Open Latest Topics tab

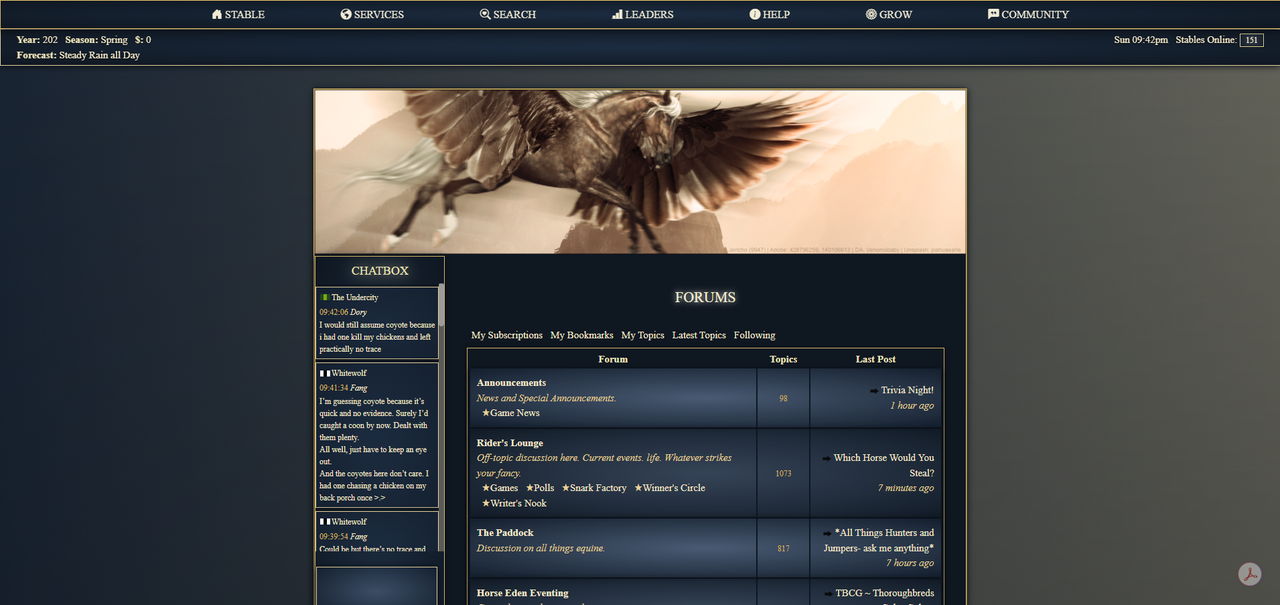pyautogui.click(x=699, y=335)
